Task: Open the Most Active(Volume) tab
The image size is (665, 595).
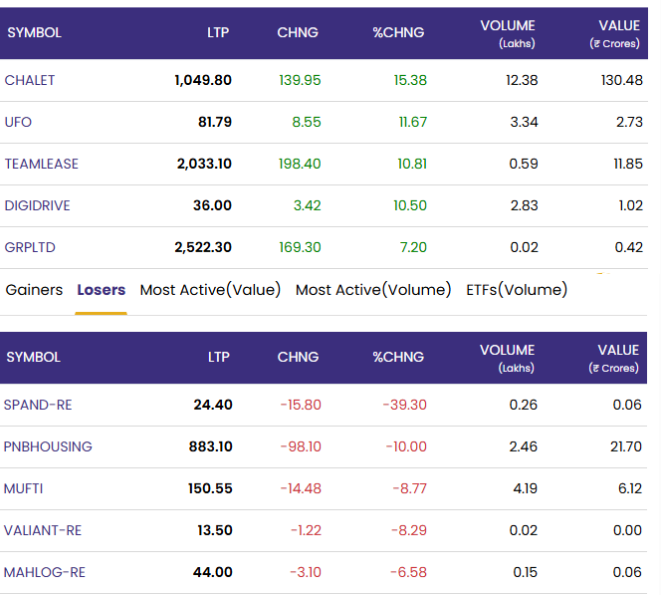Action: click(x=373, y=290)
